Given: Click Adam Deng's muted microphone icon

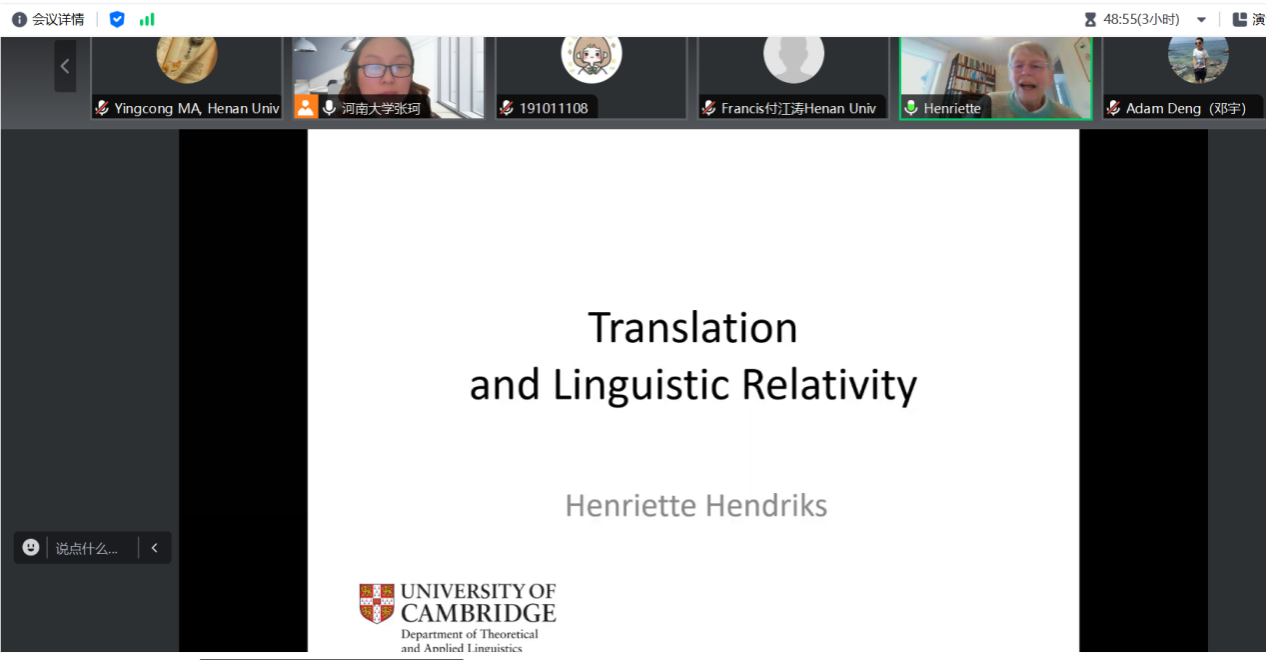Looking at the screenshot, I should [1114, 108].
